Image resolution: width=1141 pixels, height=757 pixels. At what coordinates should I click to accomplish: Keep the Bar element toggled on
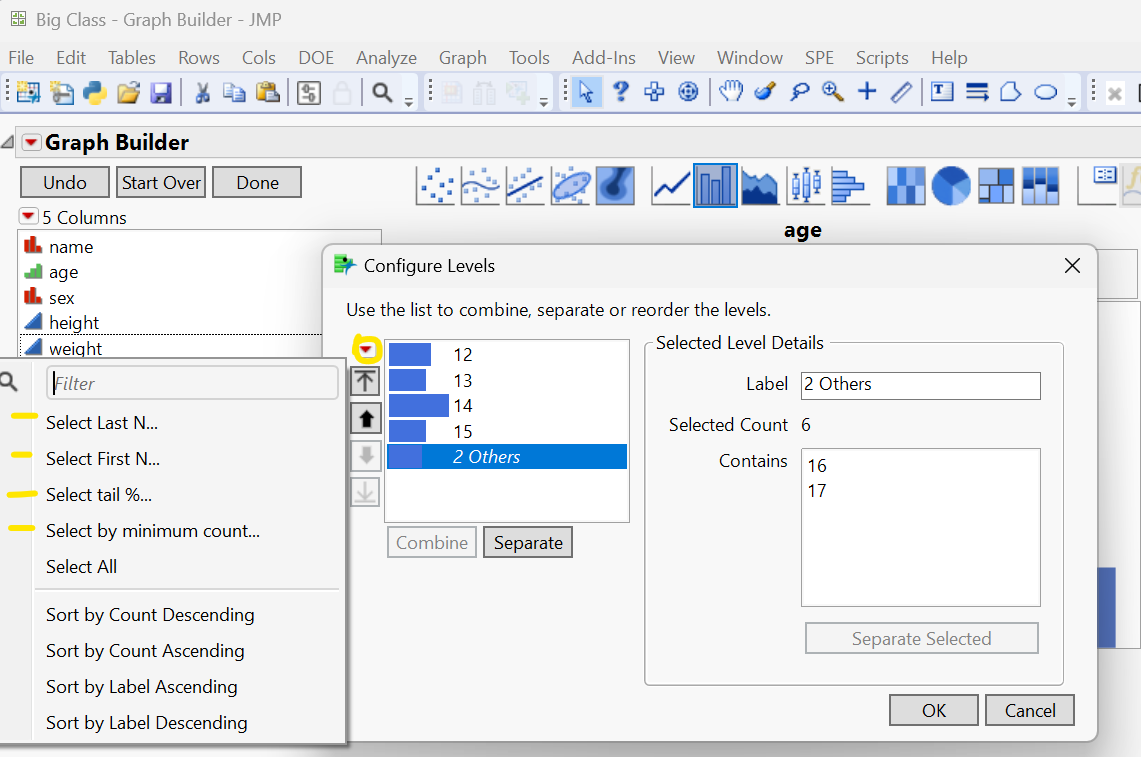(715, 185)
